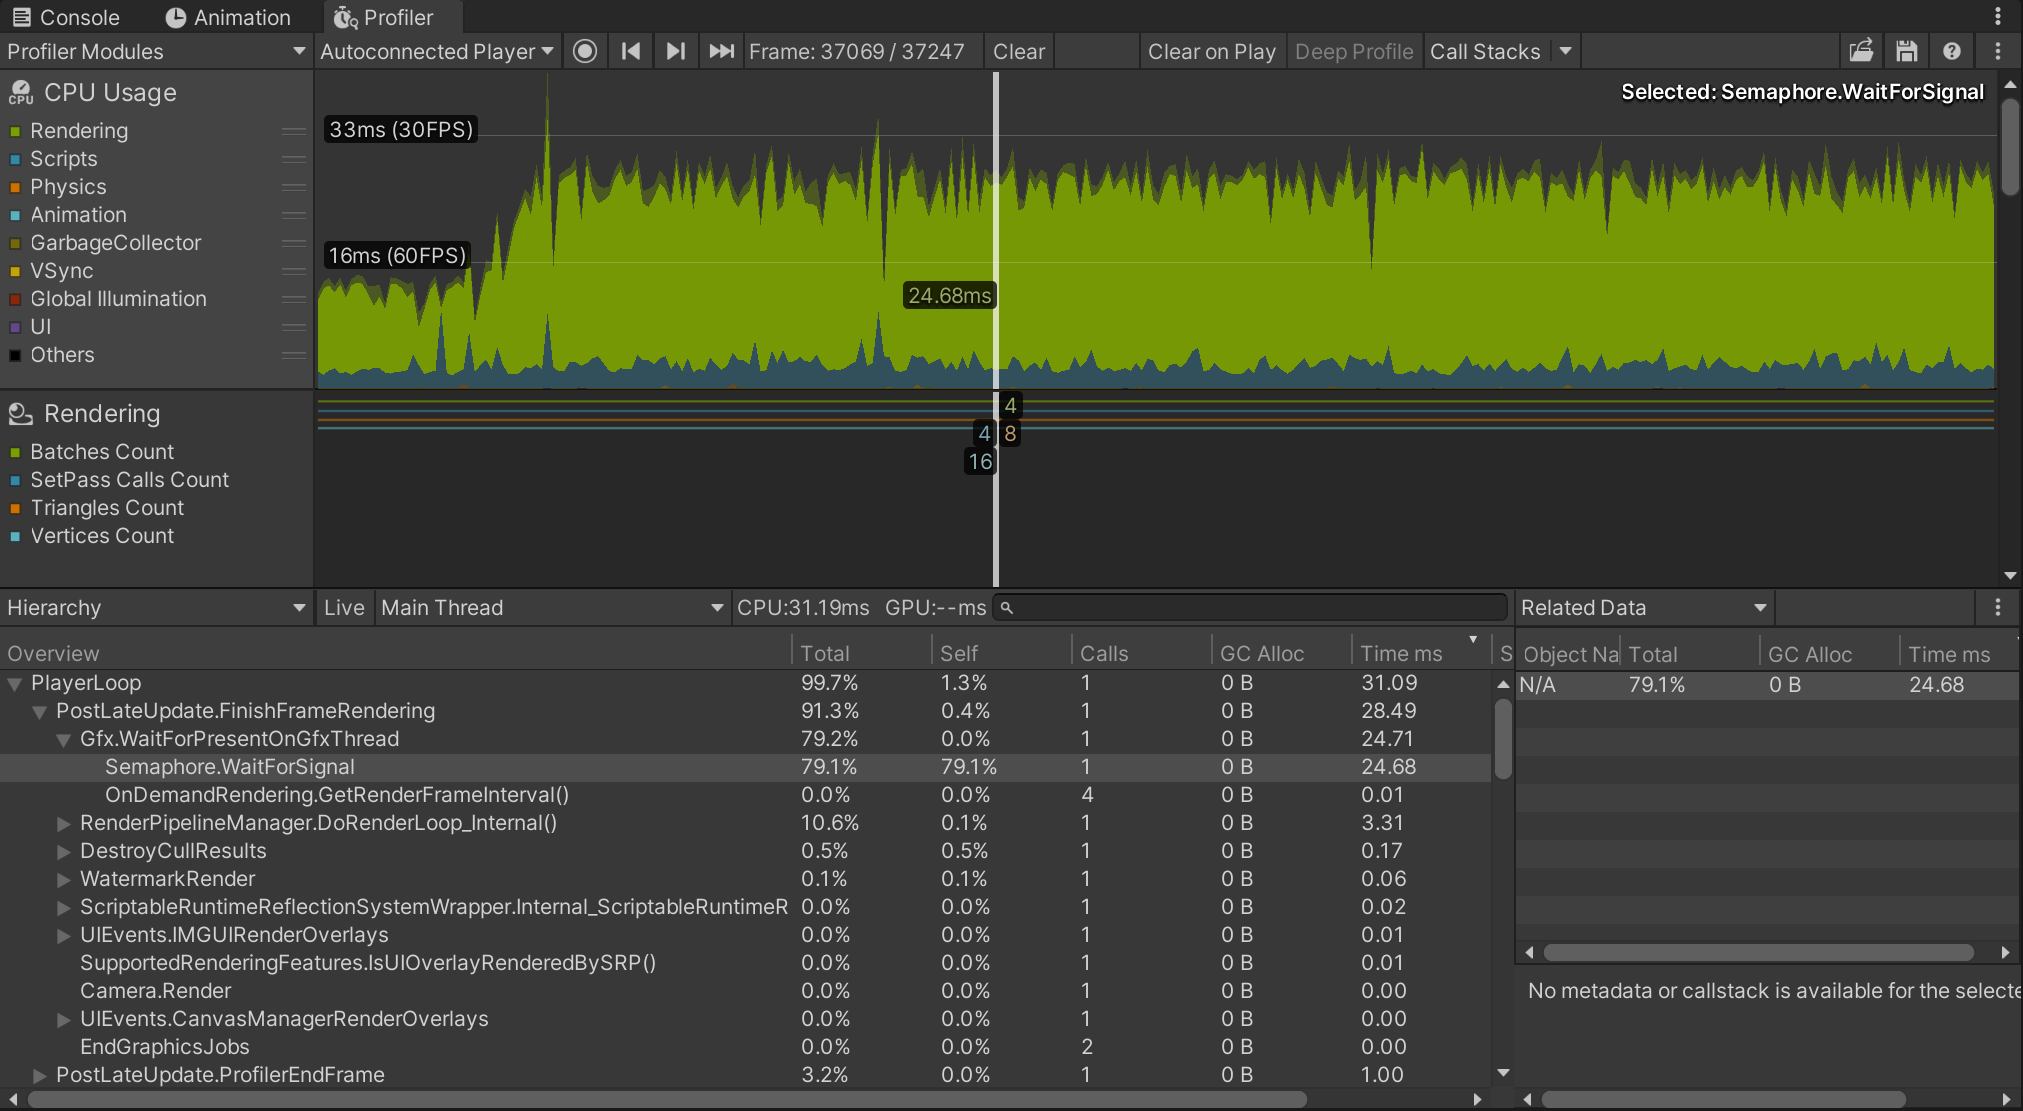Switch to the Console tab
2023x1111 pixels.
tap(67, 17)
